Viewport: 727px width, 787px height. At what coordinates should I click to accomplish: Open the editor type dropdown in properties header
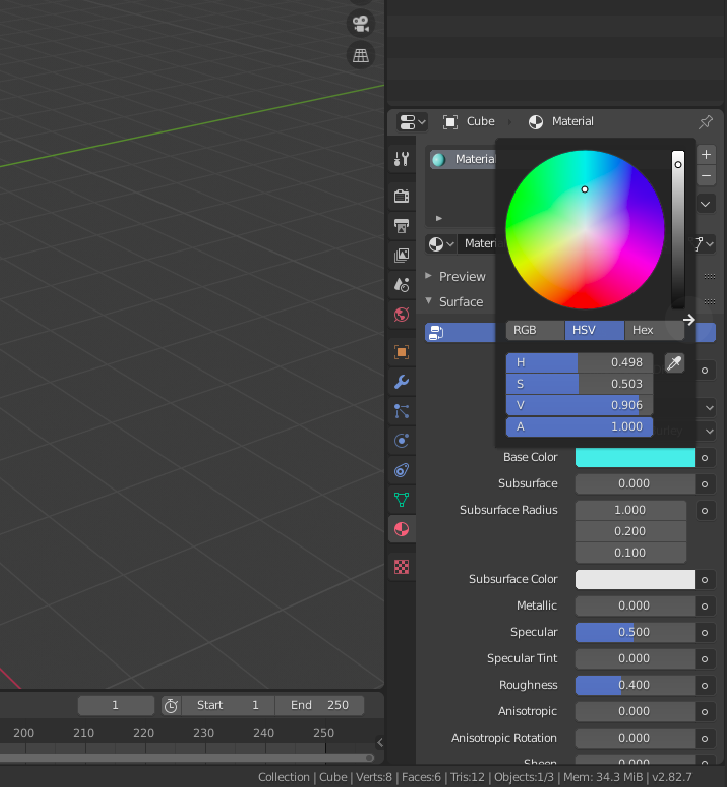(x=412, y=121)
